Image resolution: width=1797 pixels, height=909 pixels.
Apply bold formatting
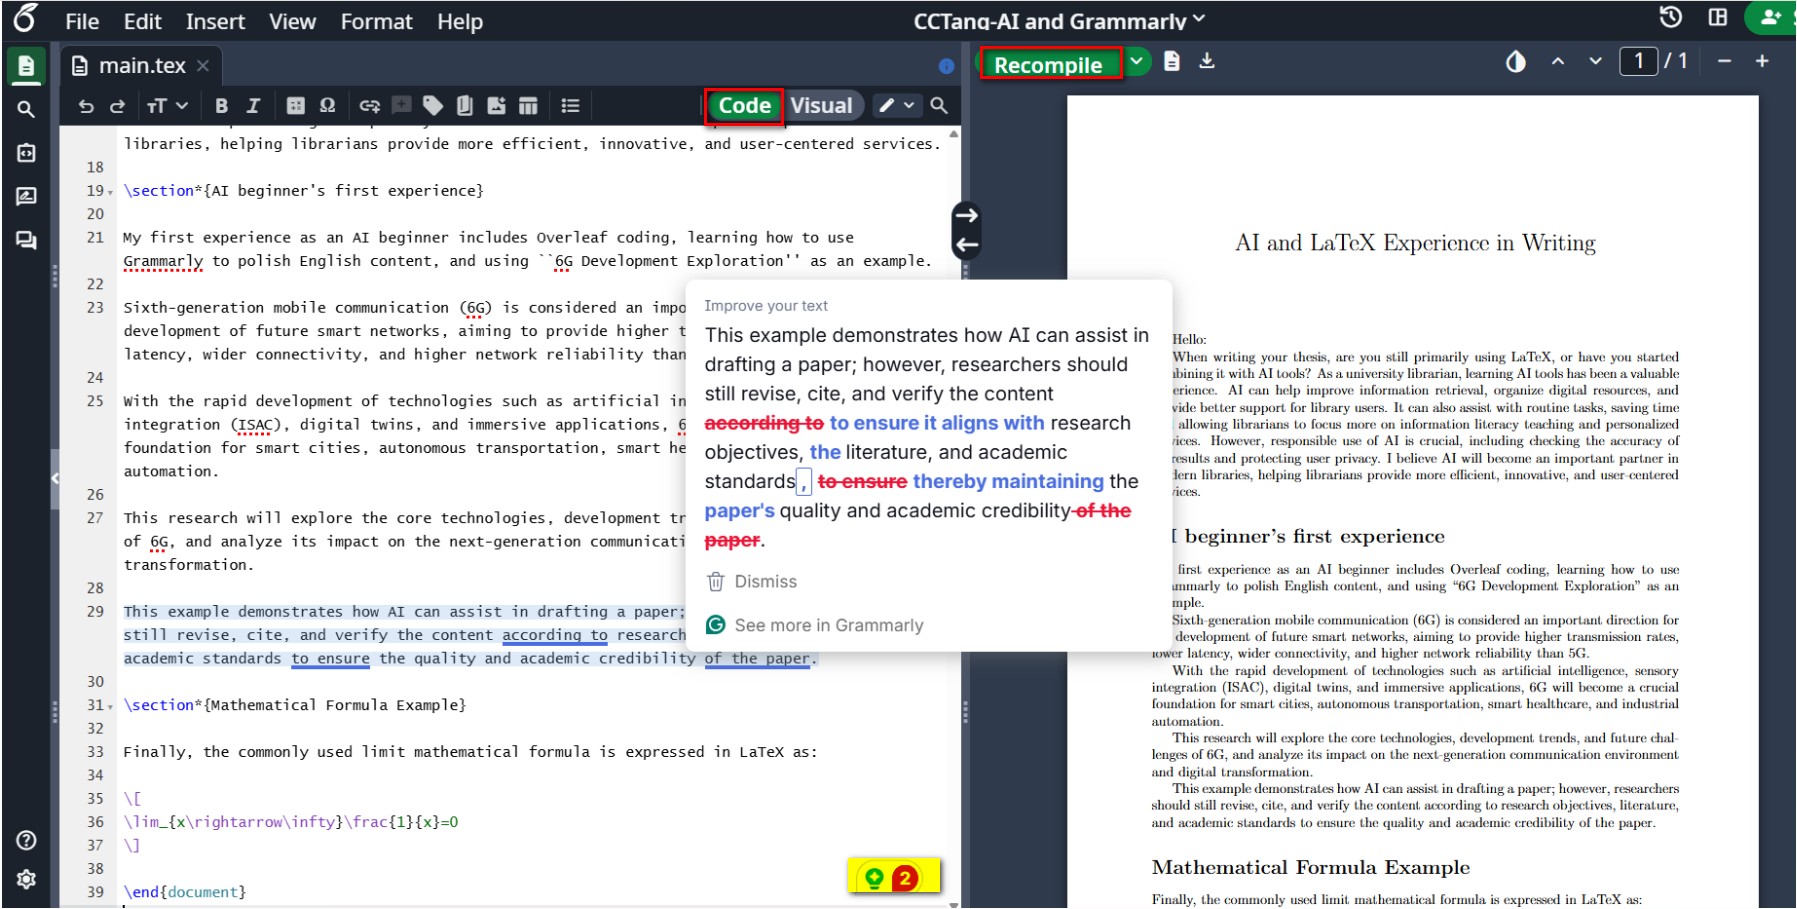(221, 106)
